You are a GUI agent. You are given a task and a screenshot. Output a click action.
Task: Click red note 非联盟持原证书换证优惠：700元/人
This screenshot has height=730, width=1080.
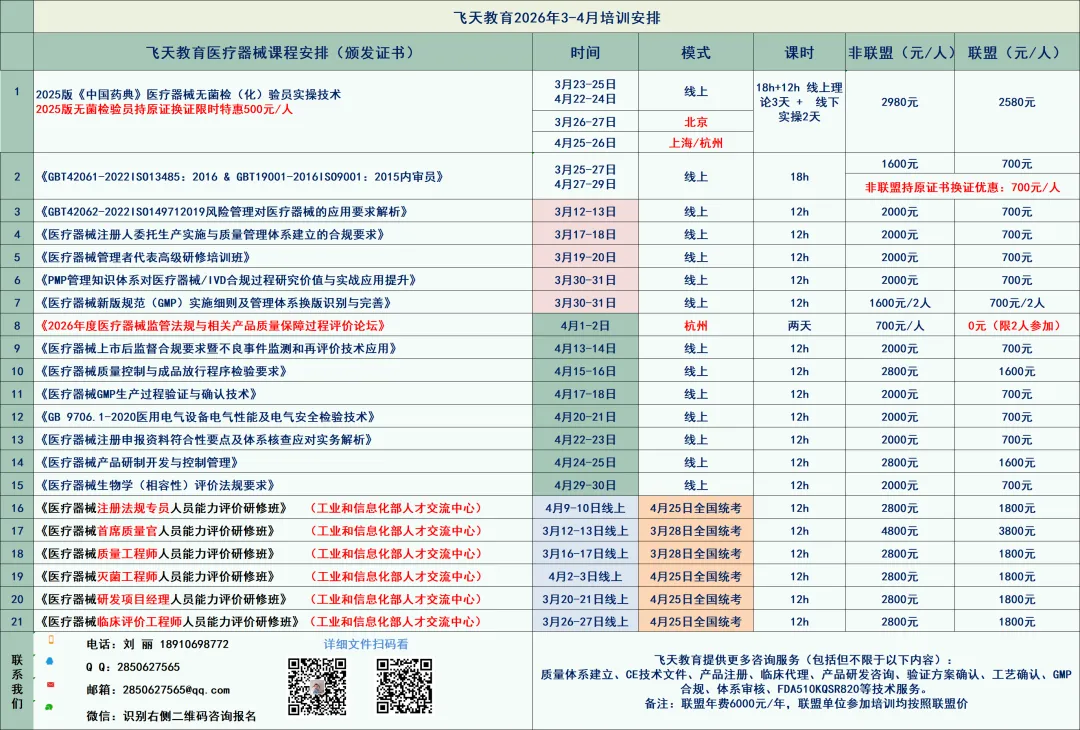pyautogui.click(x=962, y=187)
